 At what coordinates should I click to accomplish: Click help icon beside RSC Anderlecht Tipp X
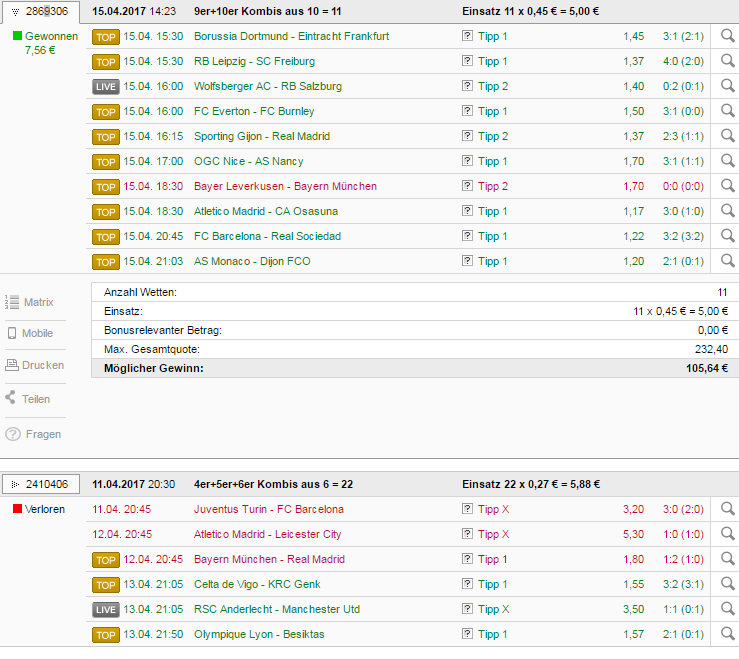tap(467, 609)
